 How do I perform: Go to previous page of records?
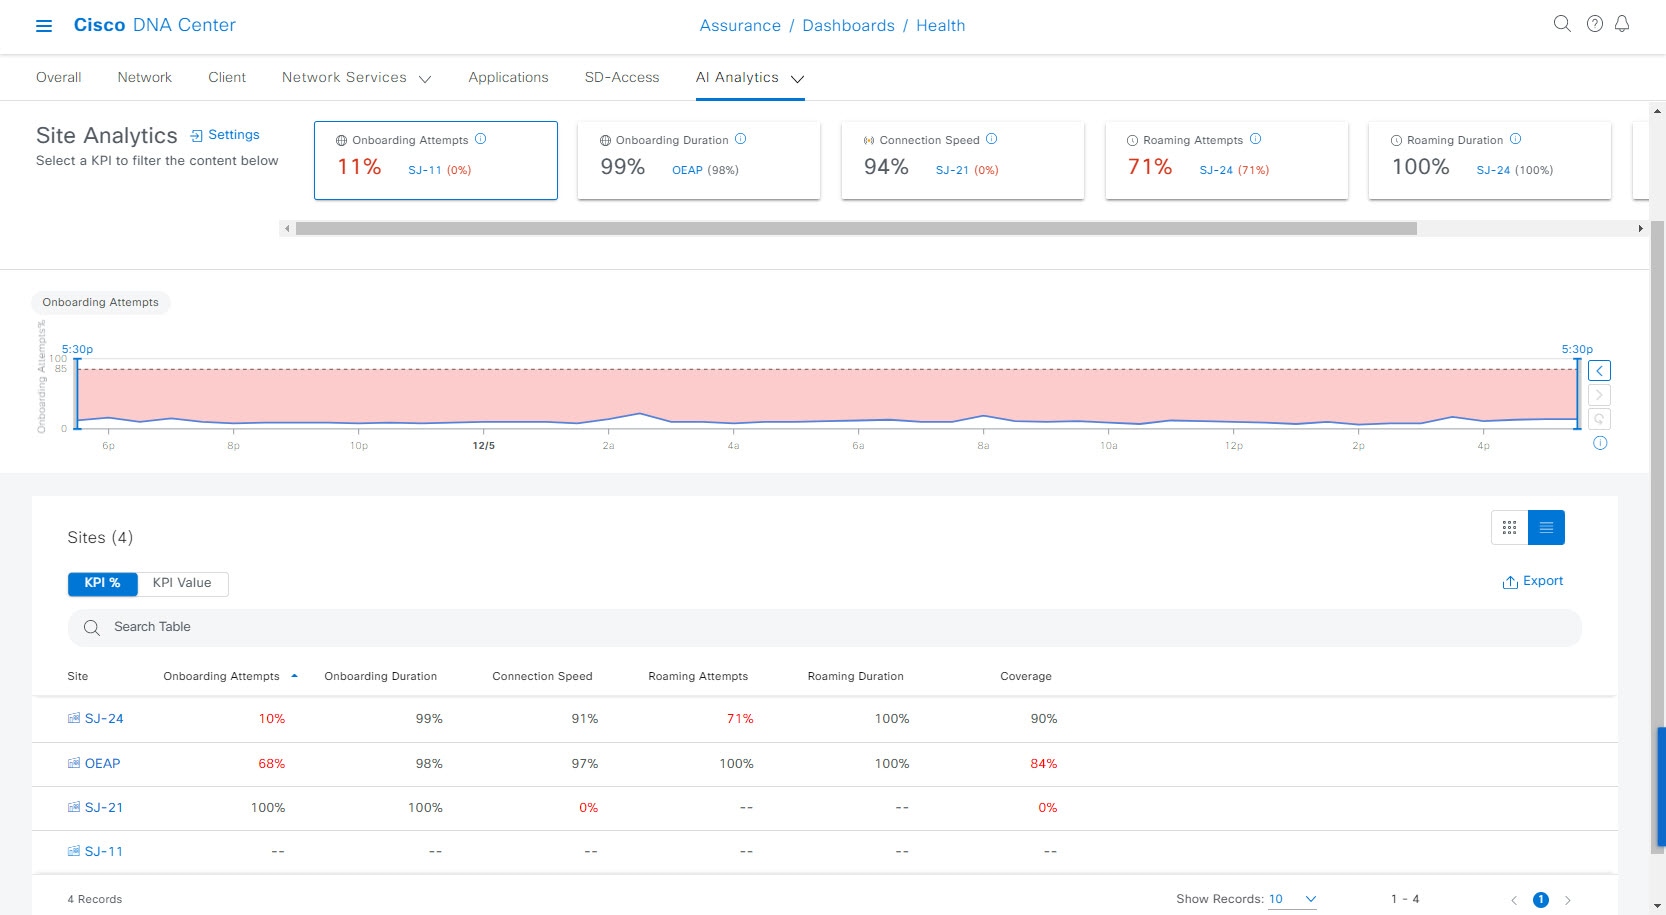(x=1514, y=900)
